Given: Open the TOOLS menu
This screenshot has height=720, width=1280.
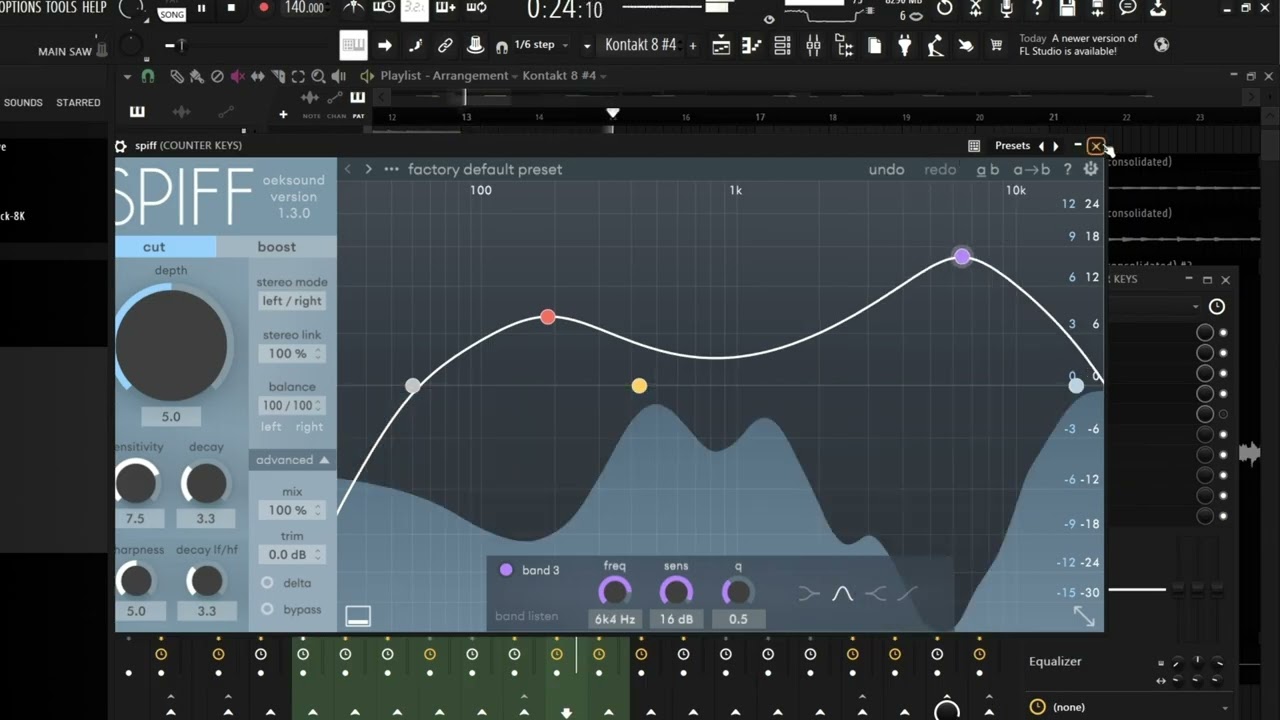Looking at the screenshot, I should (61, 7).
